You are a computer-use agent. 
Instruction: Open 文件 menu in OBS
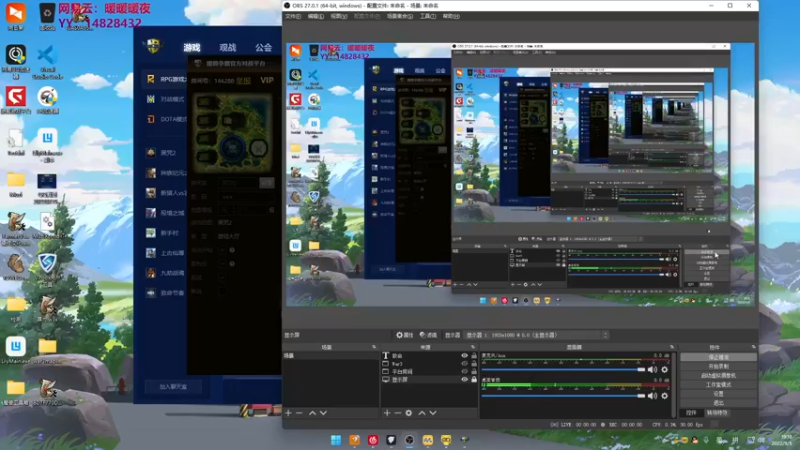pyautogui.click(x=293, y=16)
